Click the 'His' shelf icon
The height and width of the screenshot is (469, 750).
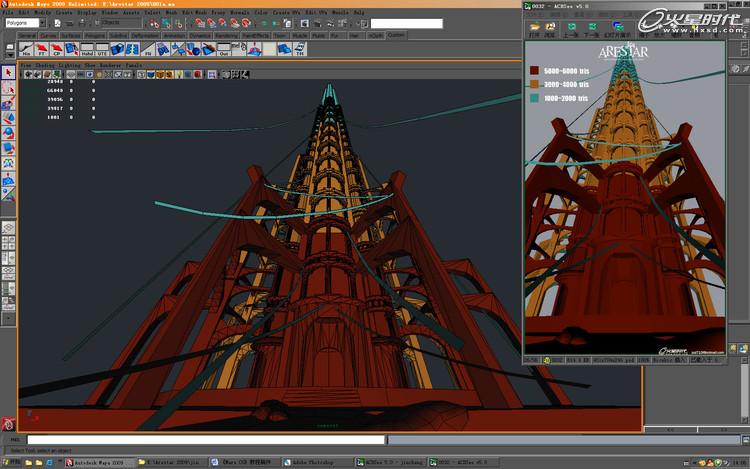point(26,49)
